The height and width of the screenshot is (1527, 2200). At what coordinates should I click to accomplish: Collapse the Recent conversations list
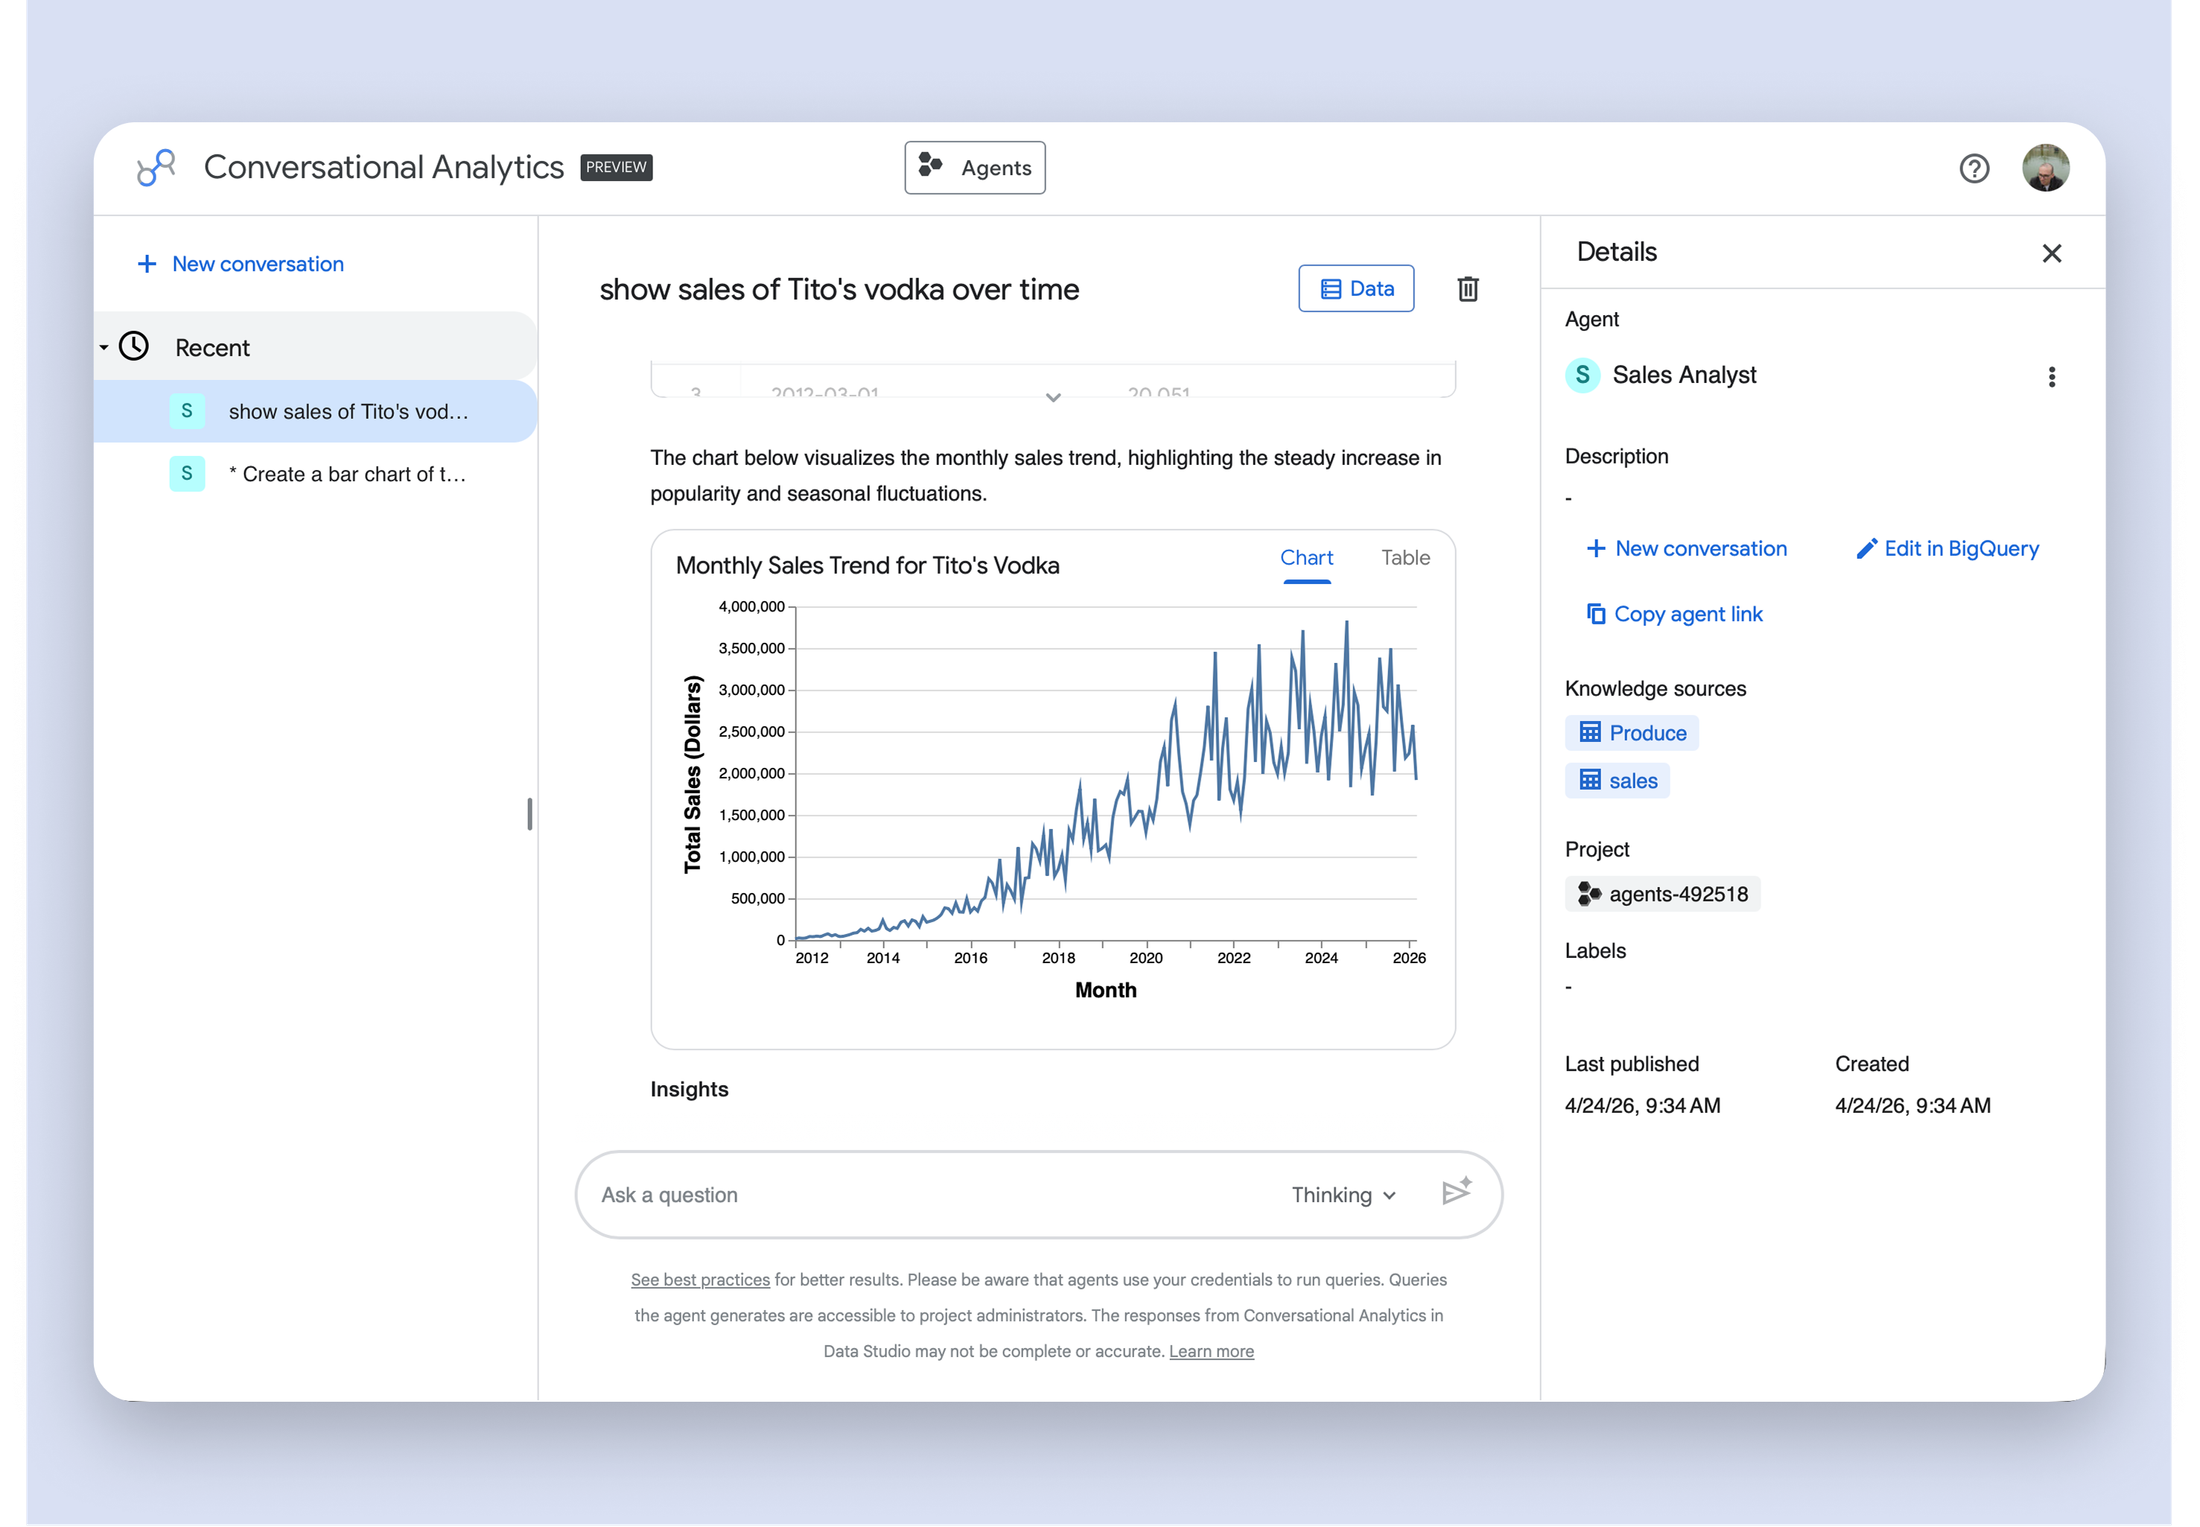pos(104,347)
